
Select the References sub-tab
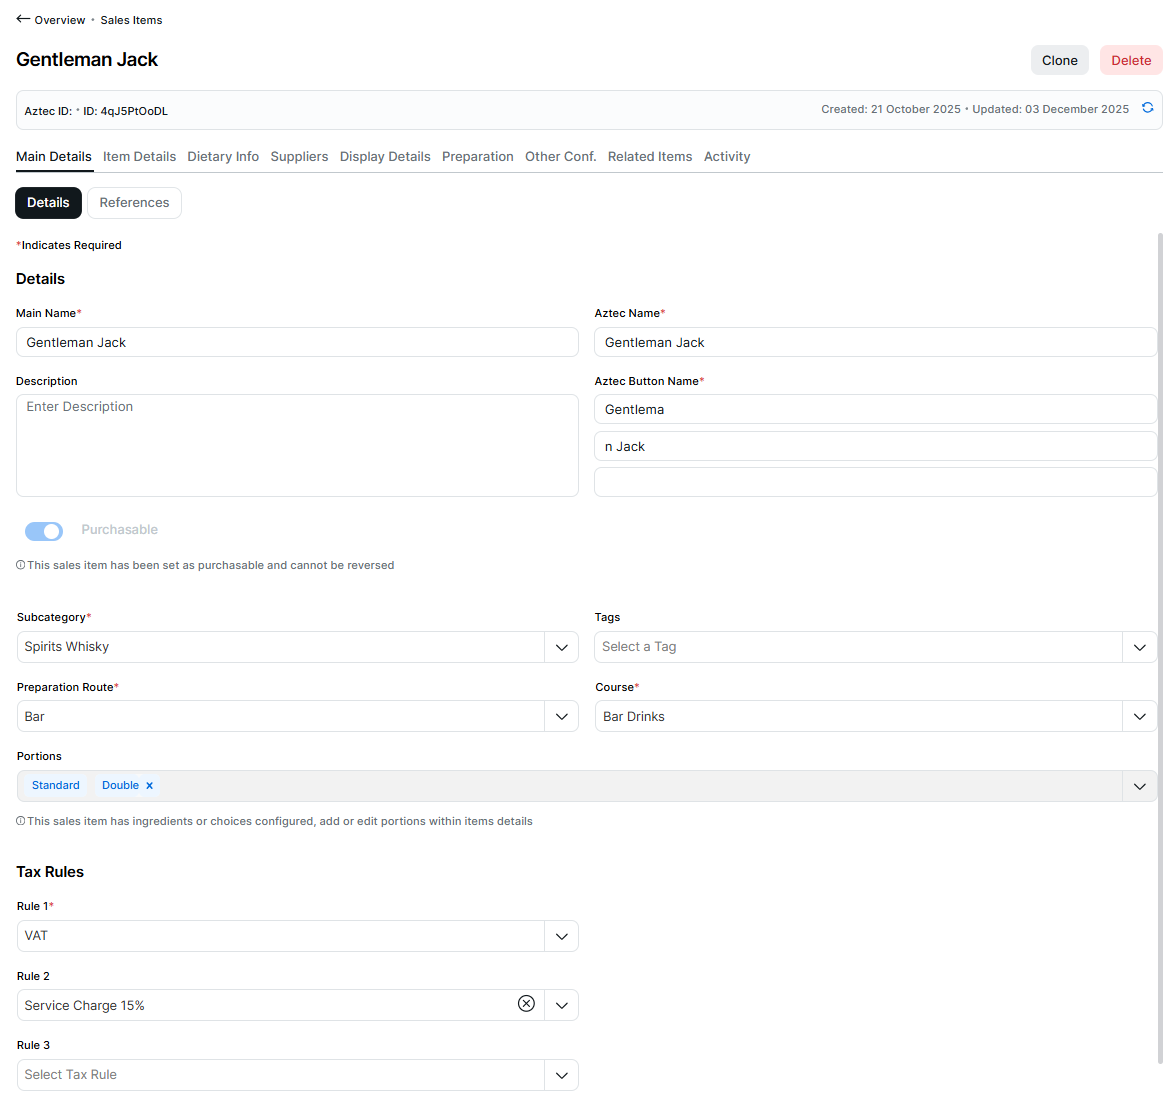134,203
